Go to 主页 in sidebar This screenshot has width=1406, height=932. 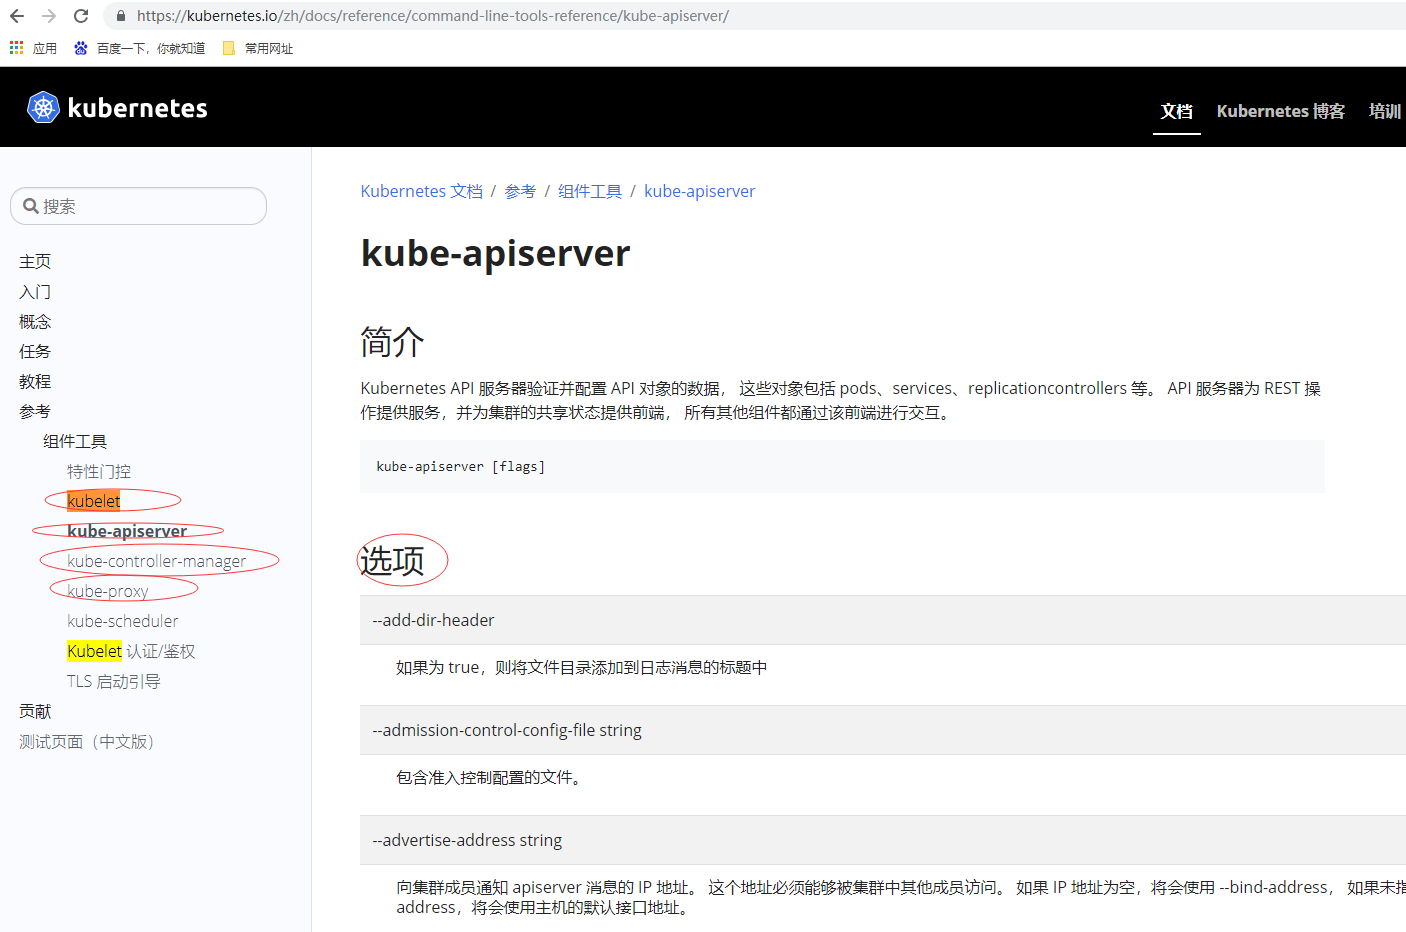click(x=35, y=261)
